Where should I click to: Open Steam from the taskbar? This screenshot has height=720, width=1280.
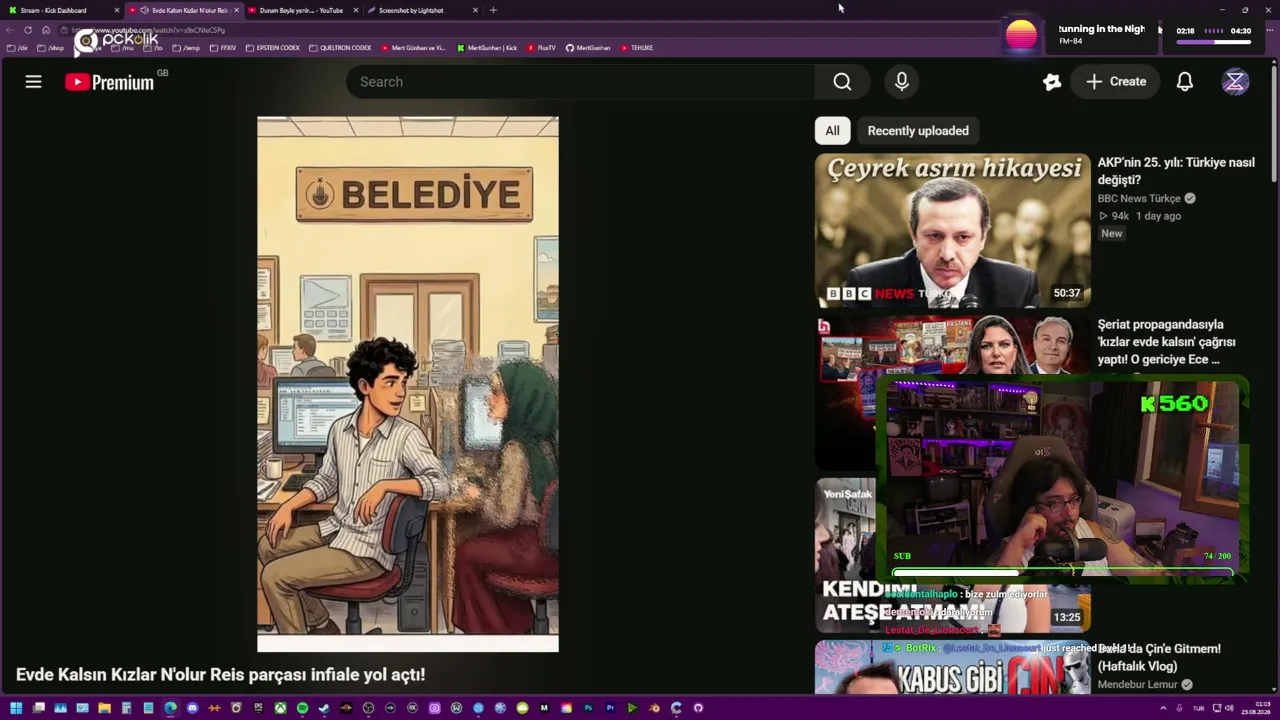[x=324, y=708]
